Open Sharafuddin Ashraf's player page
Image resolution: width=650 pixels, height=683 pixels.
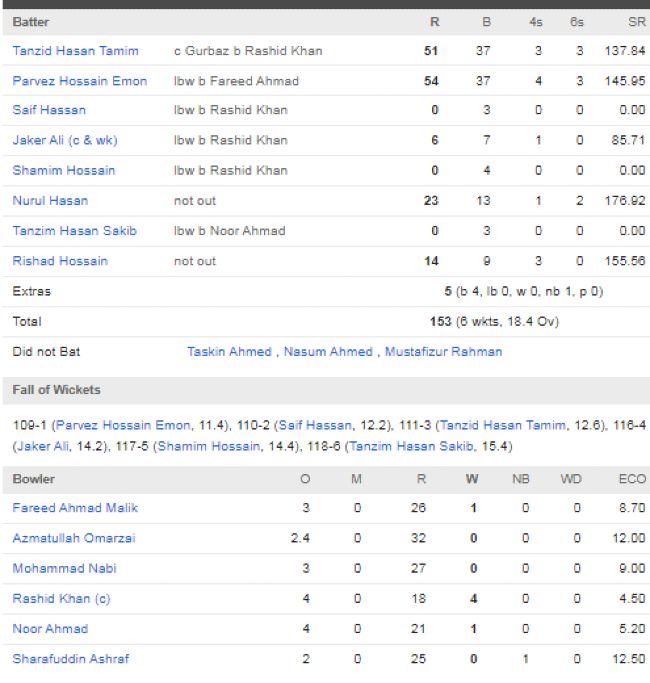(x=70, y=659)
